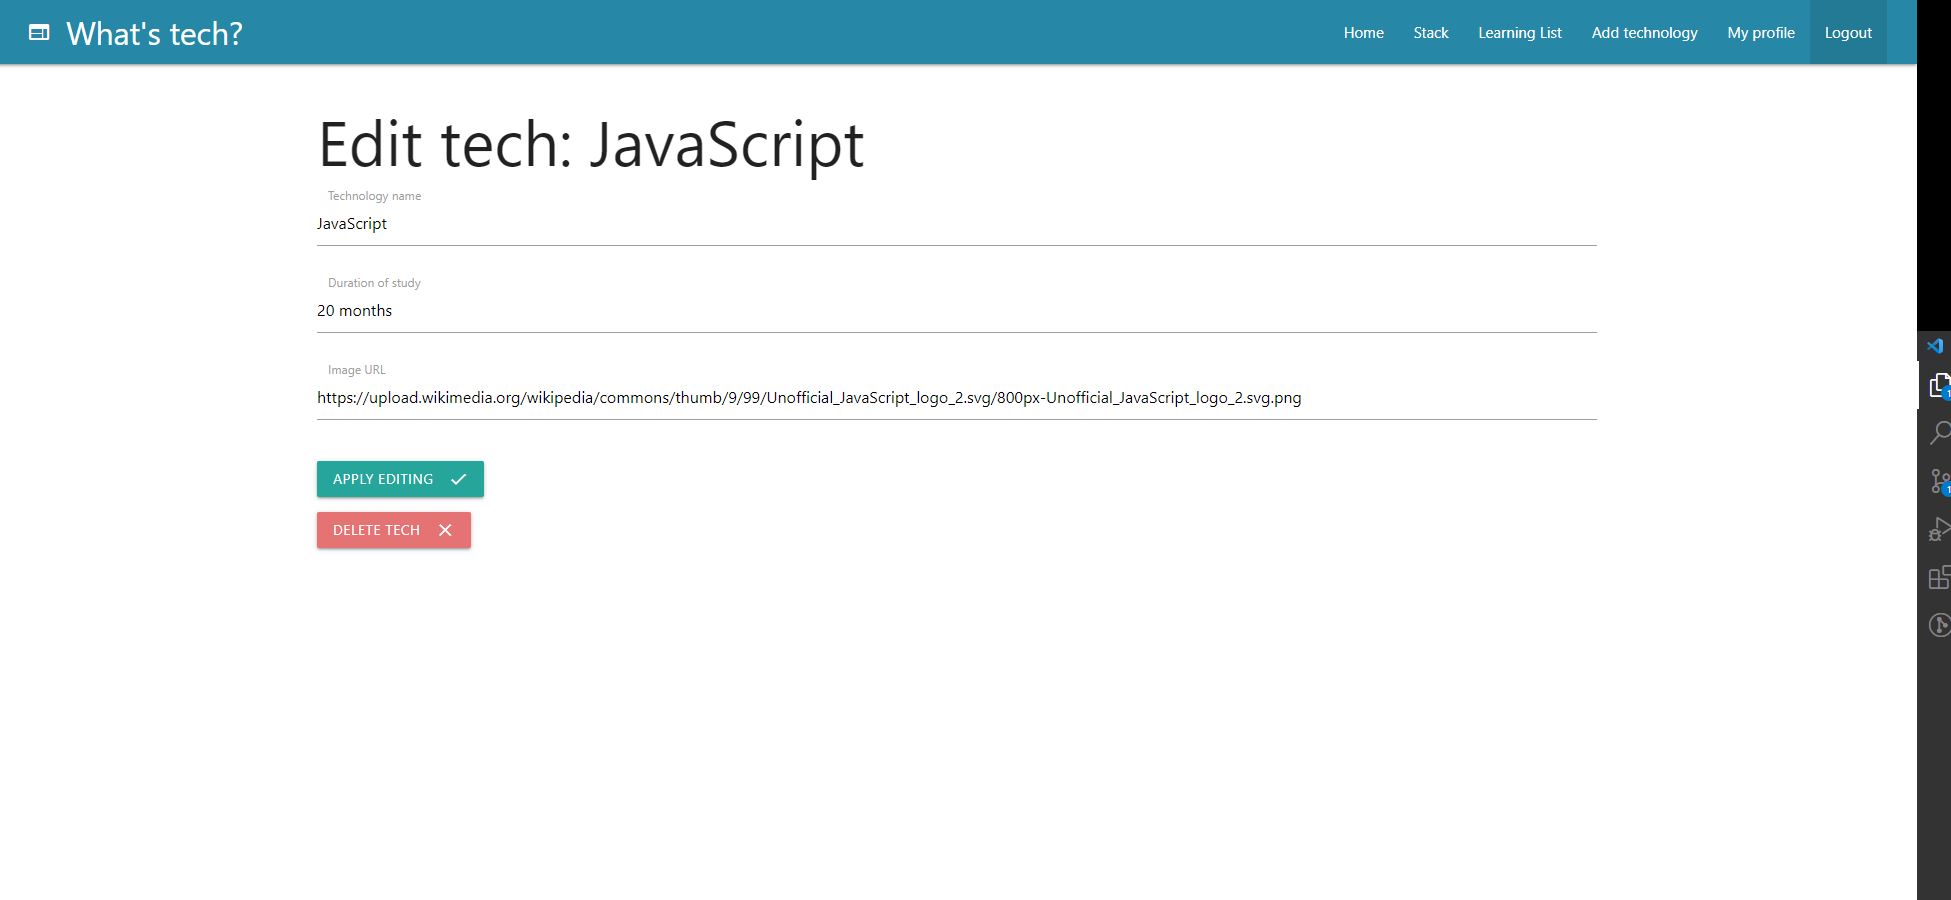The height and width of the screenshot is (900, 1951).
Task: Click the VS Code logo icon
Action: (1937, 345)
